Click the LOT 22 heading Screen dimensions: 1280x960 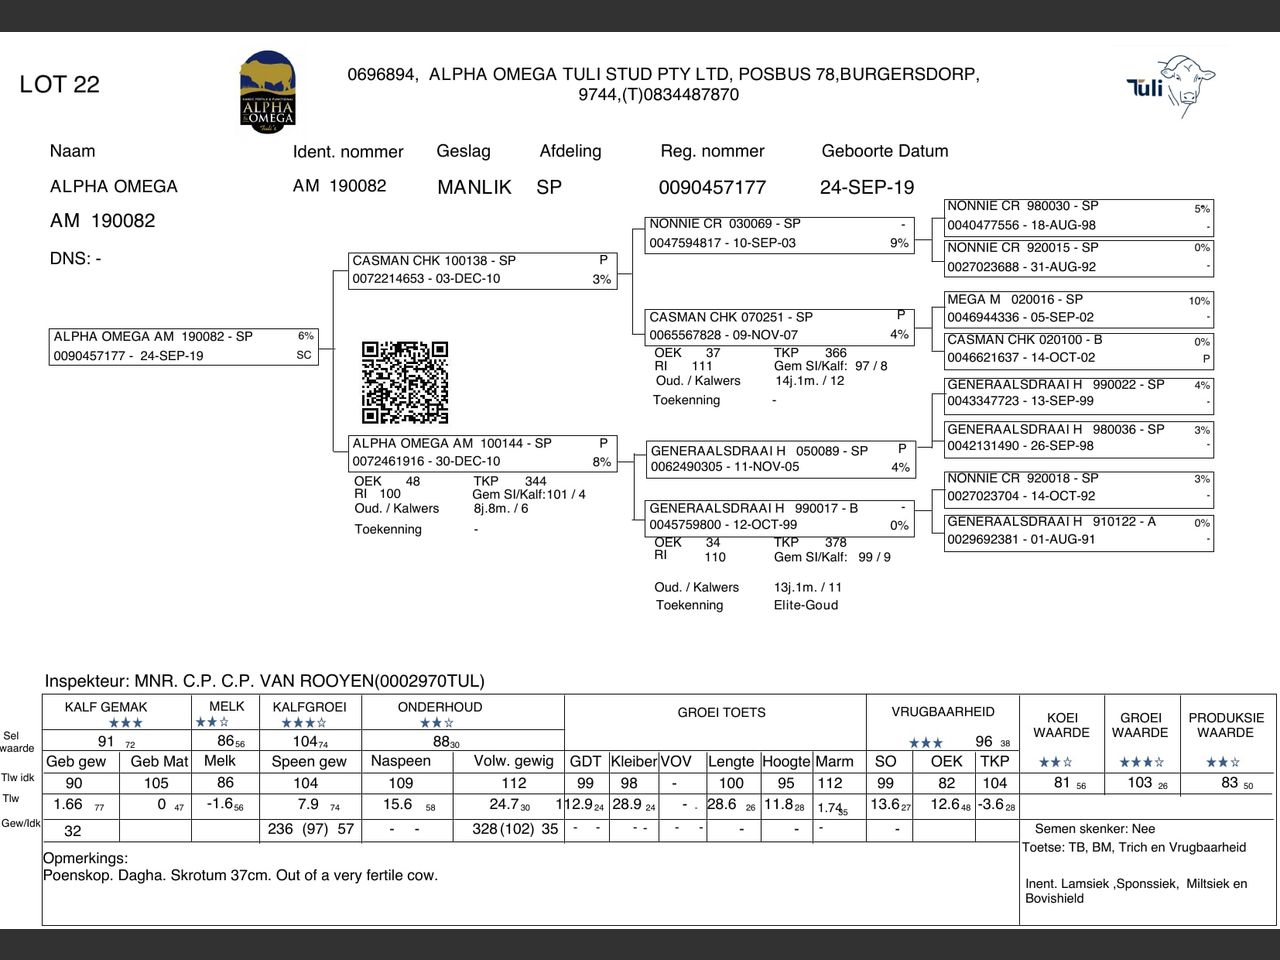pos(60,85)
